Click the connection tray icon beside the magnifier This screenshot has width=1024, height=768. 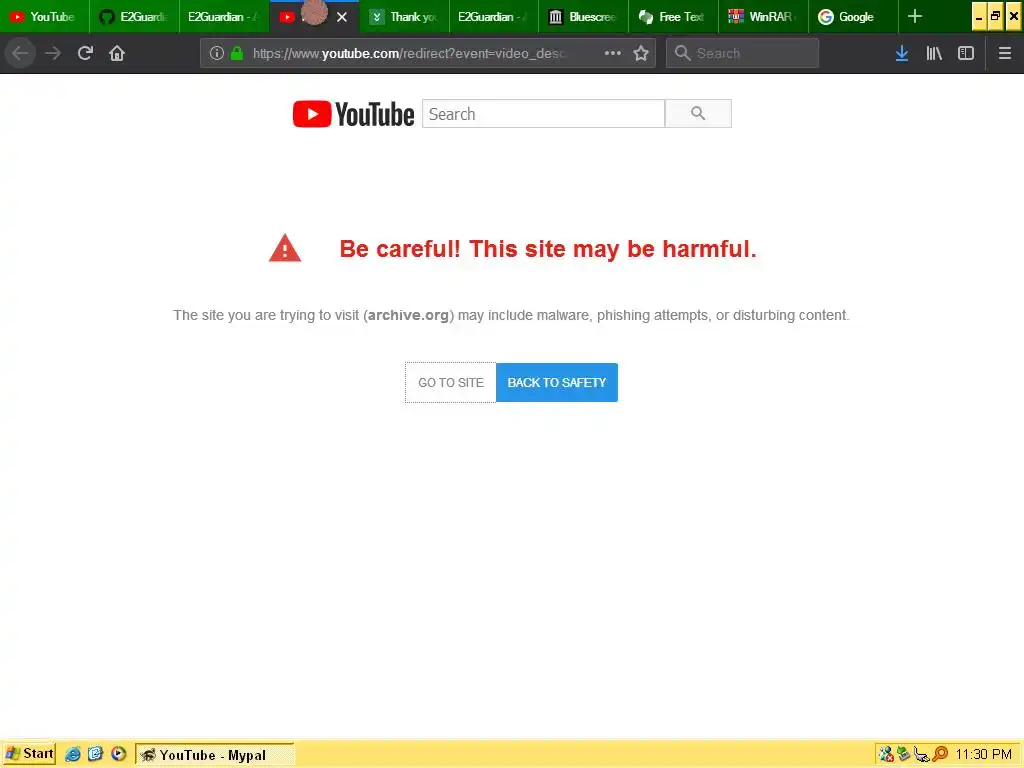(921, 754)
